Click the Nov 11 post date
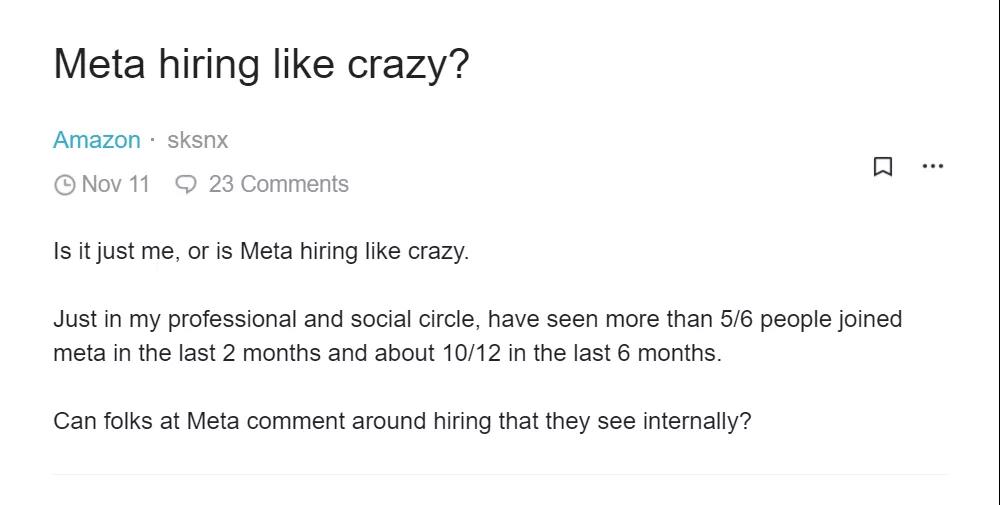 pos(115,184)
